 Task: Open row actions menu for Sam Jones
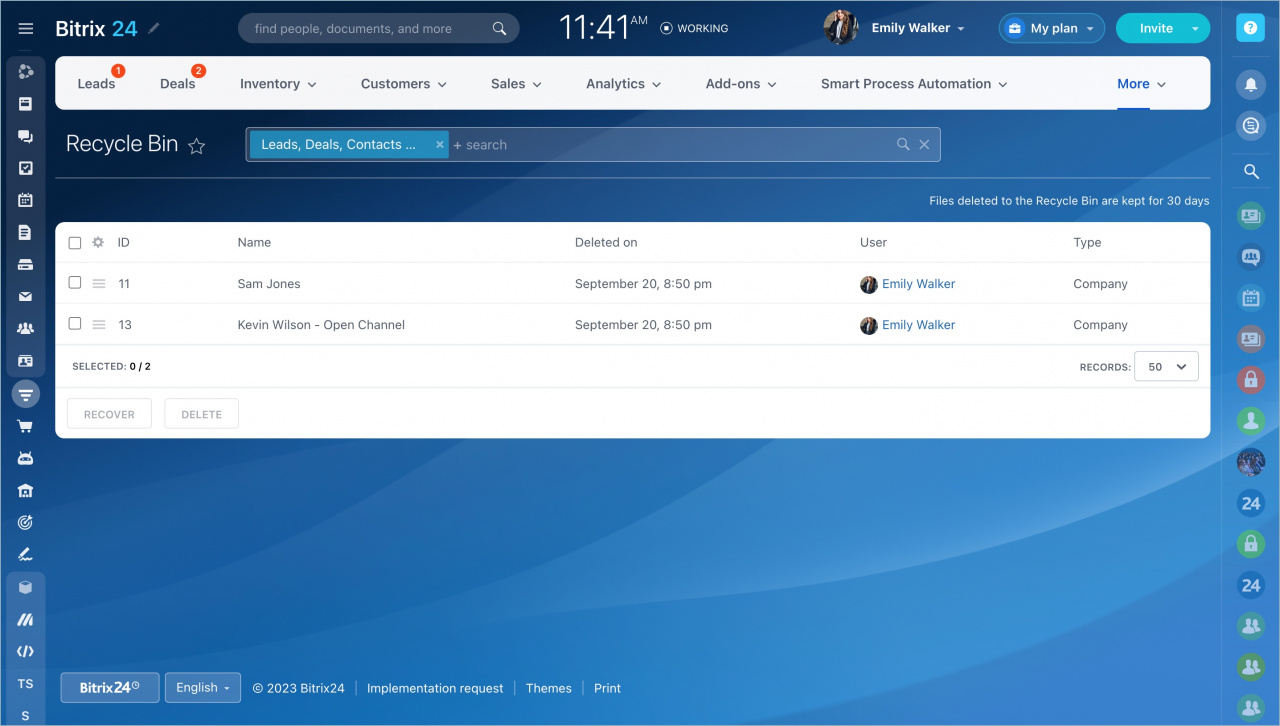pos(99,284)
